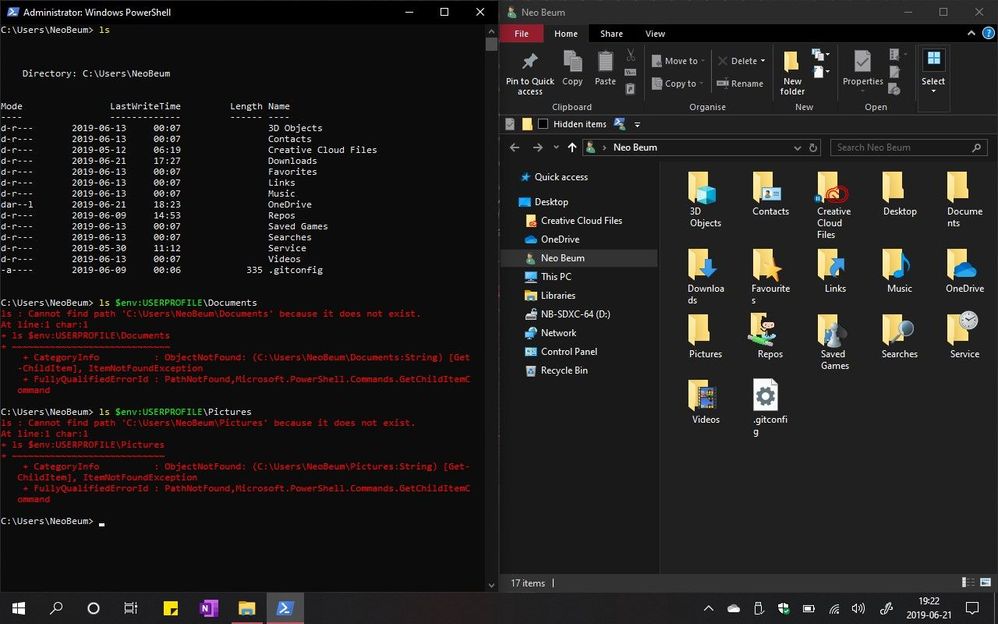The width and height of the screenshot is (998, 624).
Task: Open the Delete dropdown in ribbon
Action: [741, 61]
